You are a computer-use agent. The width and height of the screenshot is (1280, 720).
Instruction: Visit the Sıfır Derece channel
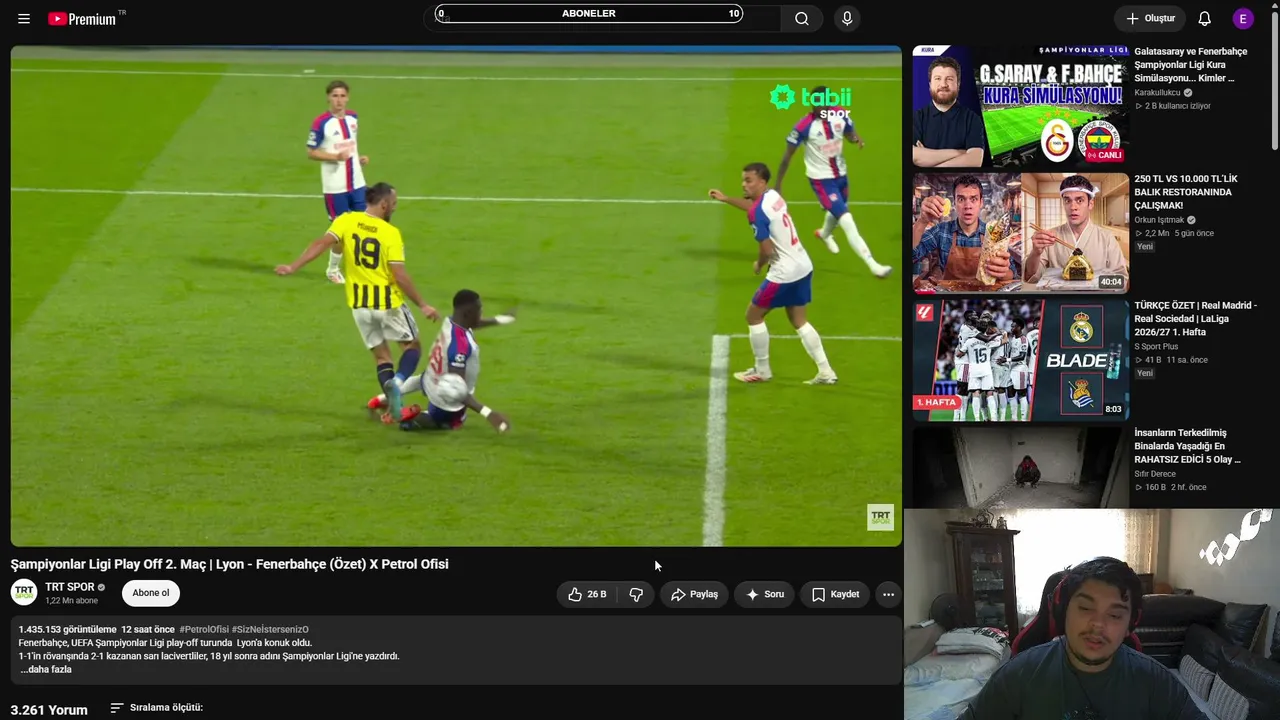click(x=1155, y=474)
